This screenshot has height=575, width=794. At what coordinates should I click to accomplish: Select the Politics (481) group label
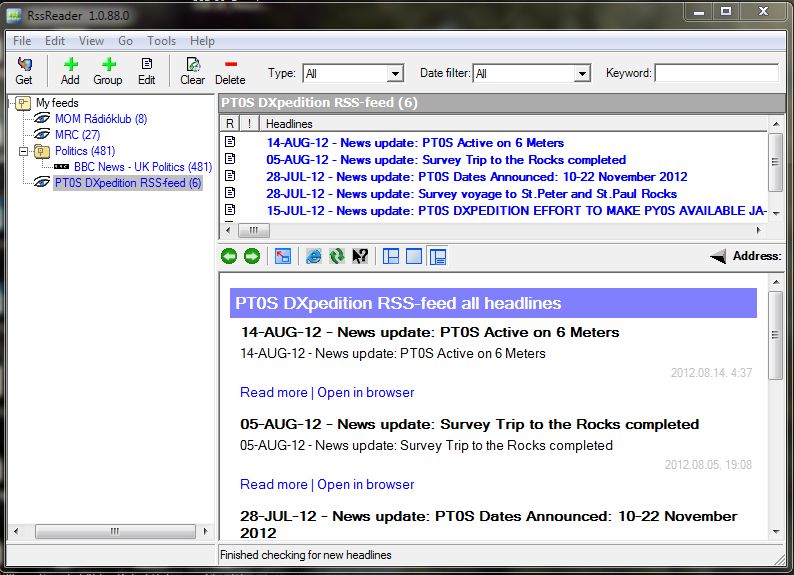pyautogui.click(x=85, y=151)
